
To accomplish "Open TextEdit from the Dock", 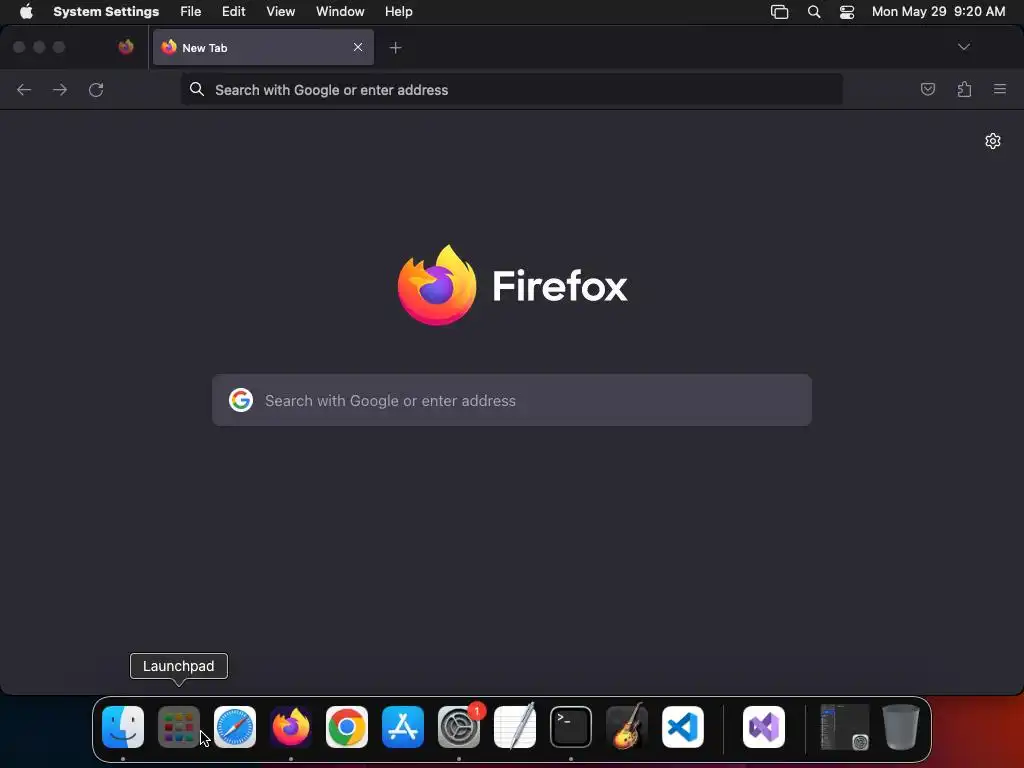I will pyautogui.click(x=515, y=726).
